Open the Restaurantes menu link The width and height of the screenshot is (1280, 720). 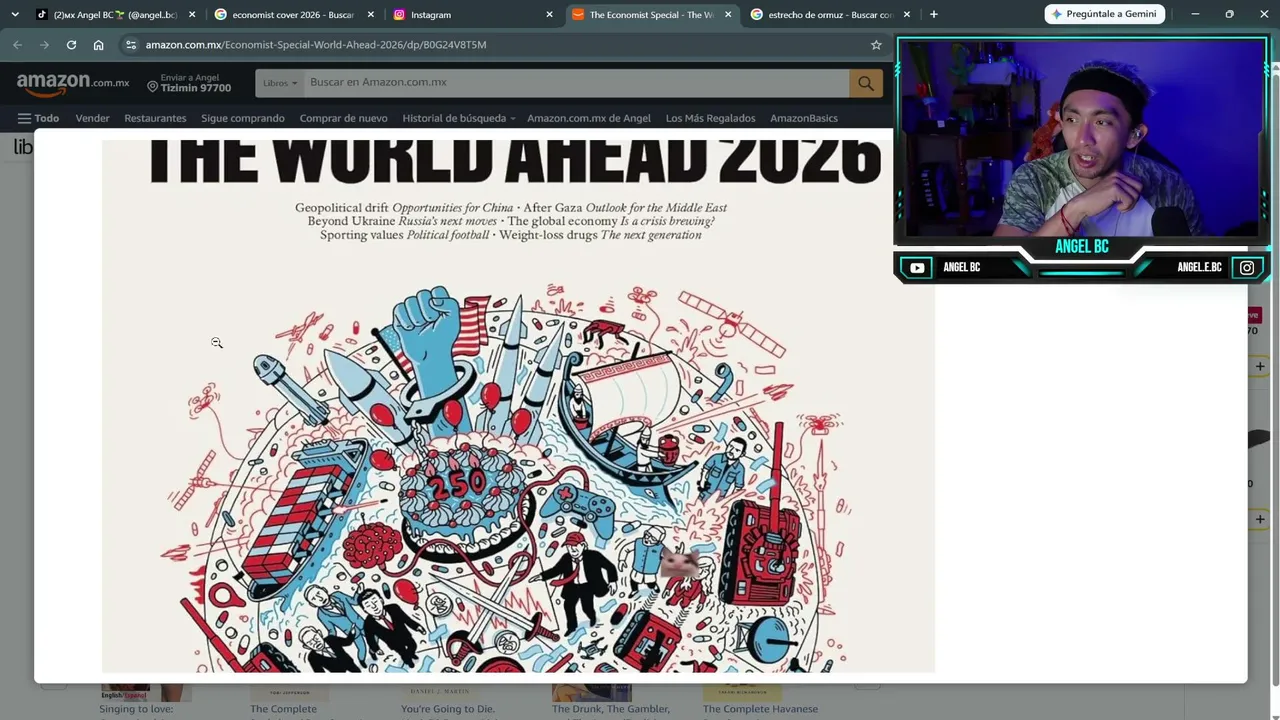coord(155,118)
